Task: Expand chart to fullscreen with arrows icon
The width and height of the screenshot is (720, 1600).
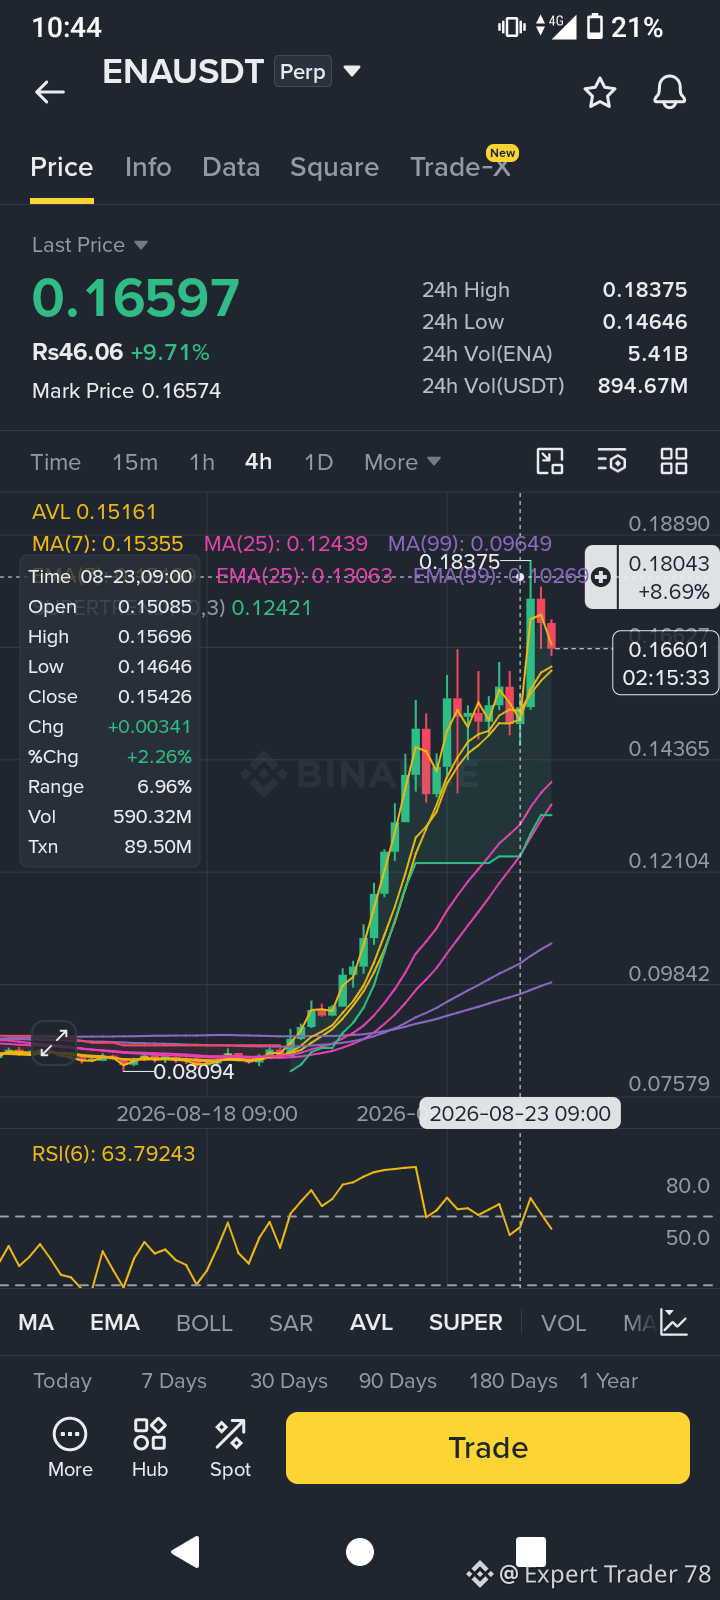Action: coord(54,1043)
